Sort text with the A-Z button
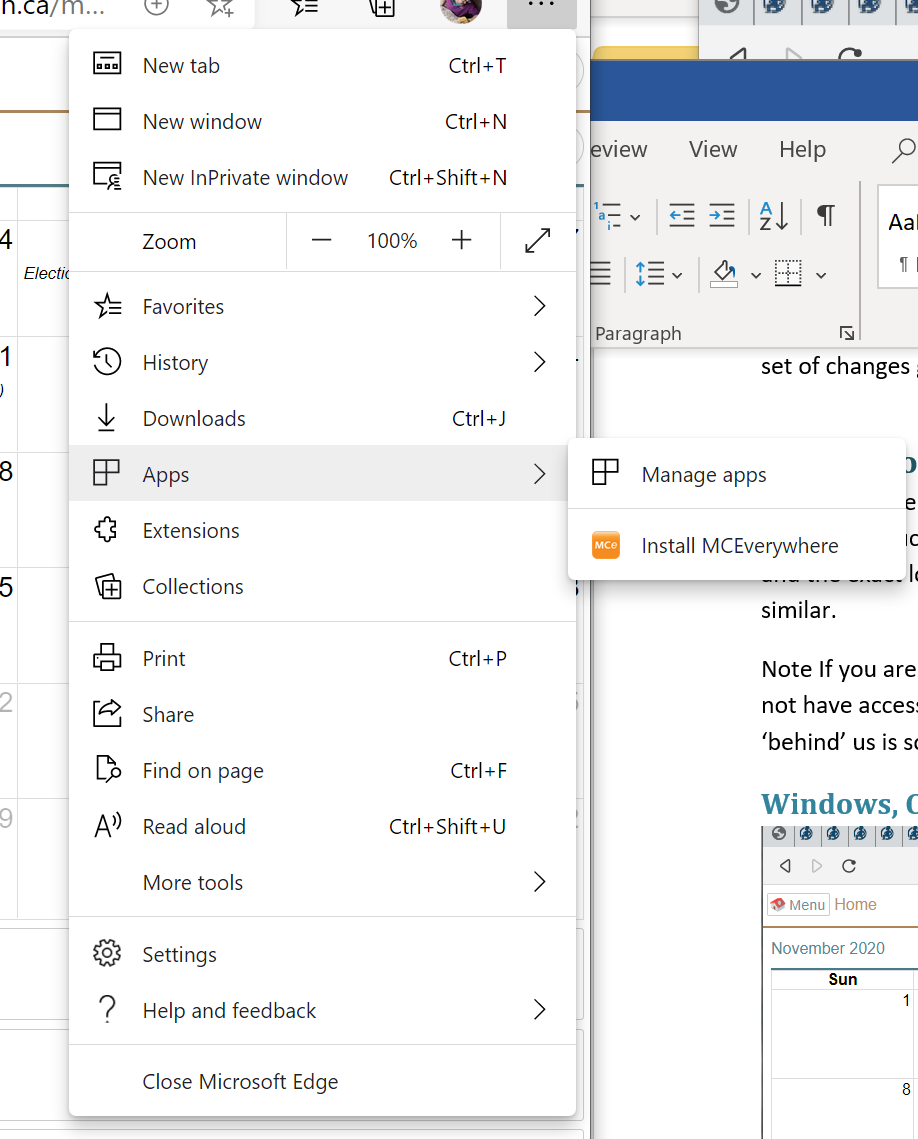The height and width of the screenshot is (1139, 918). tap(773, 216)
